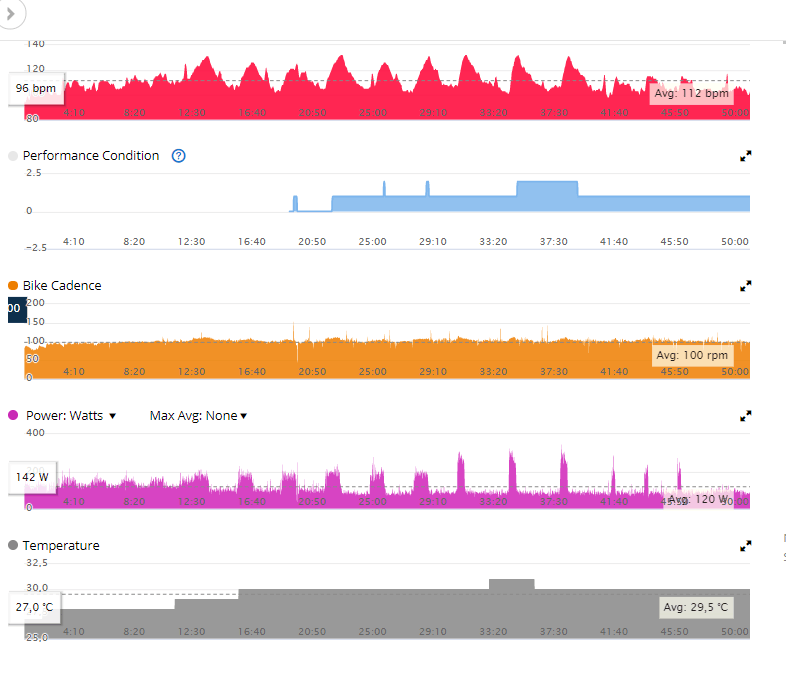
Task: Open the Power: Watts dropdown
Action: [71, 415]
